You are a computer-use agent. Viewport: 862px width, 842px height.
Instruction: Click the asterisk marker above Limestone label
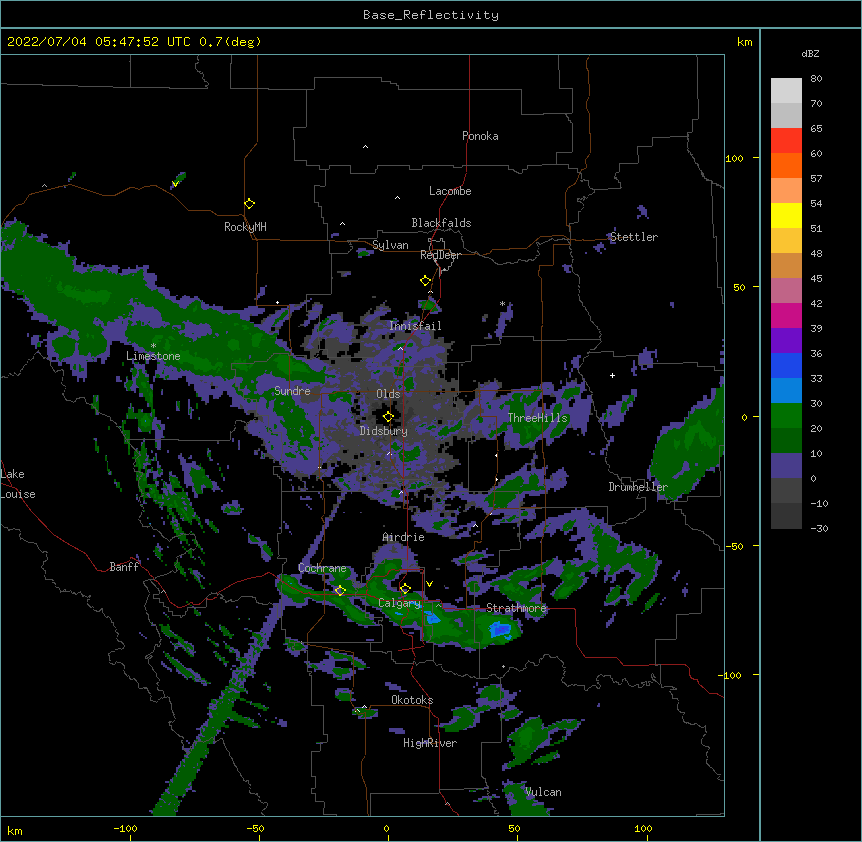click(153, 346)
